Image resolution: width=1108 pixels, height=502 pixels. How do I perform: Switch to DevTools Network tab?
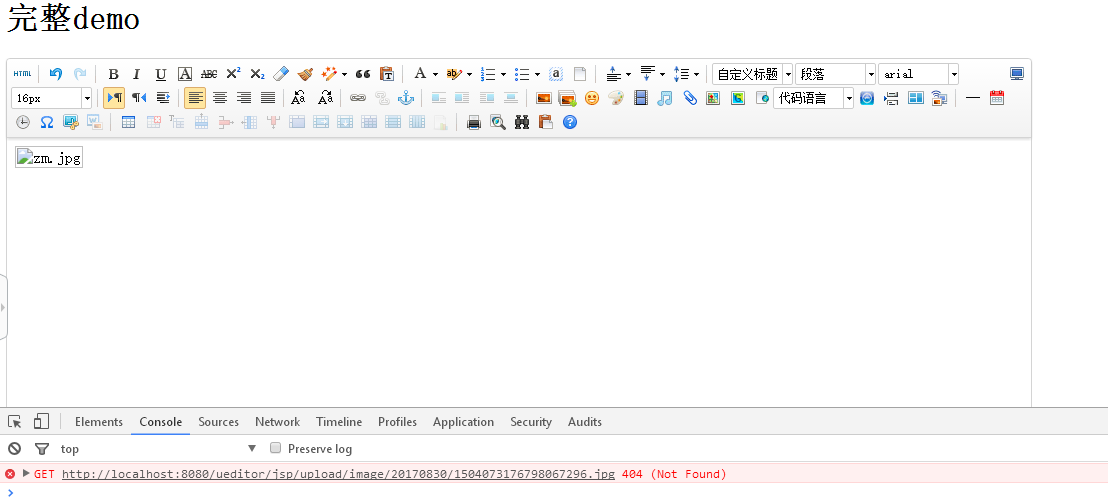click(278, 421)
